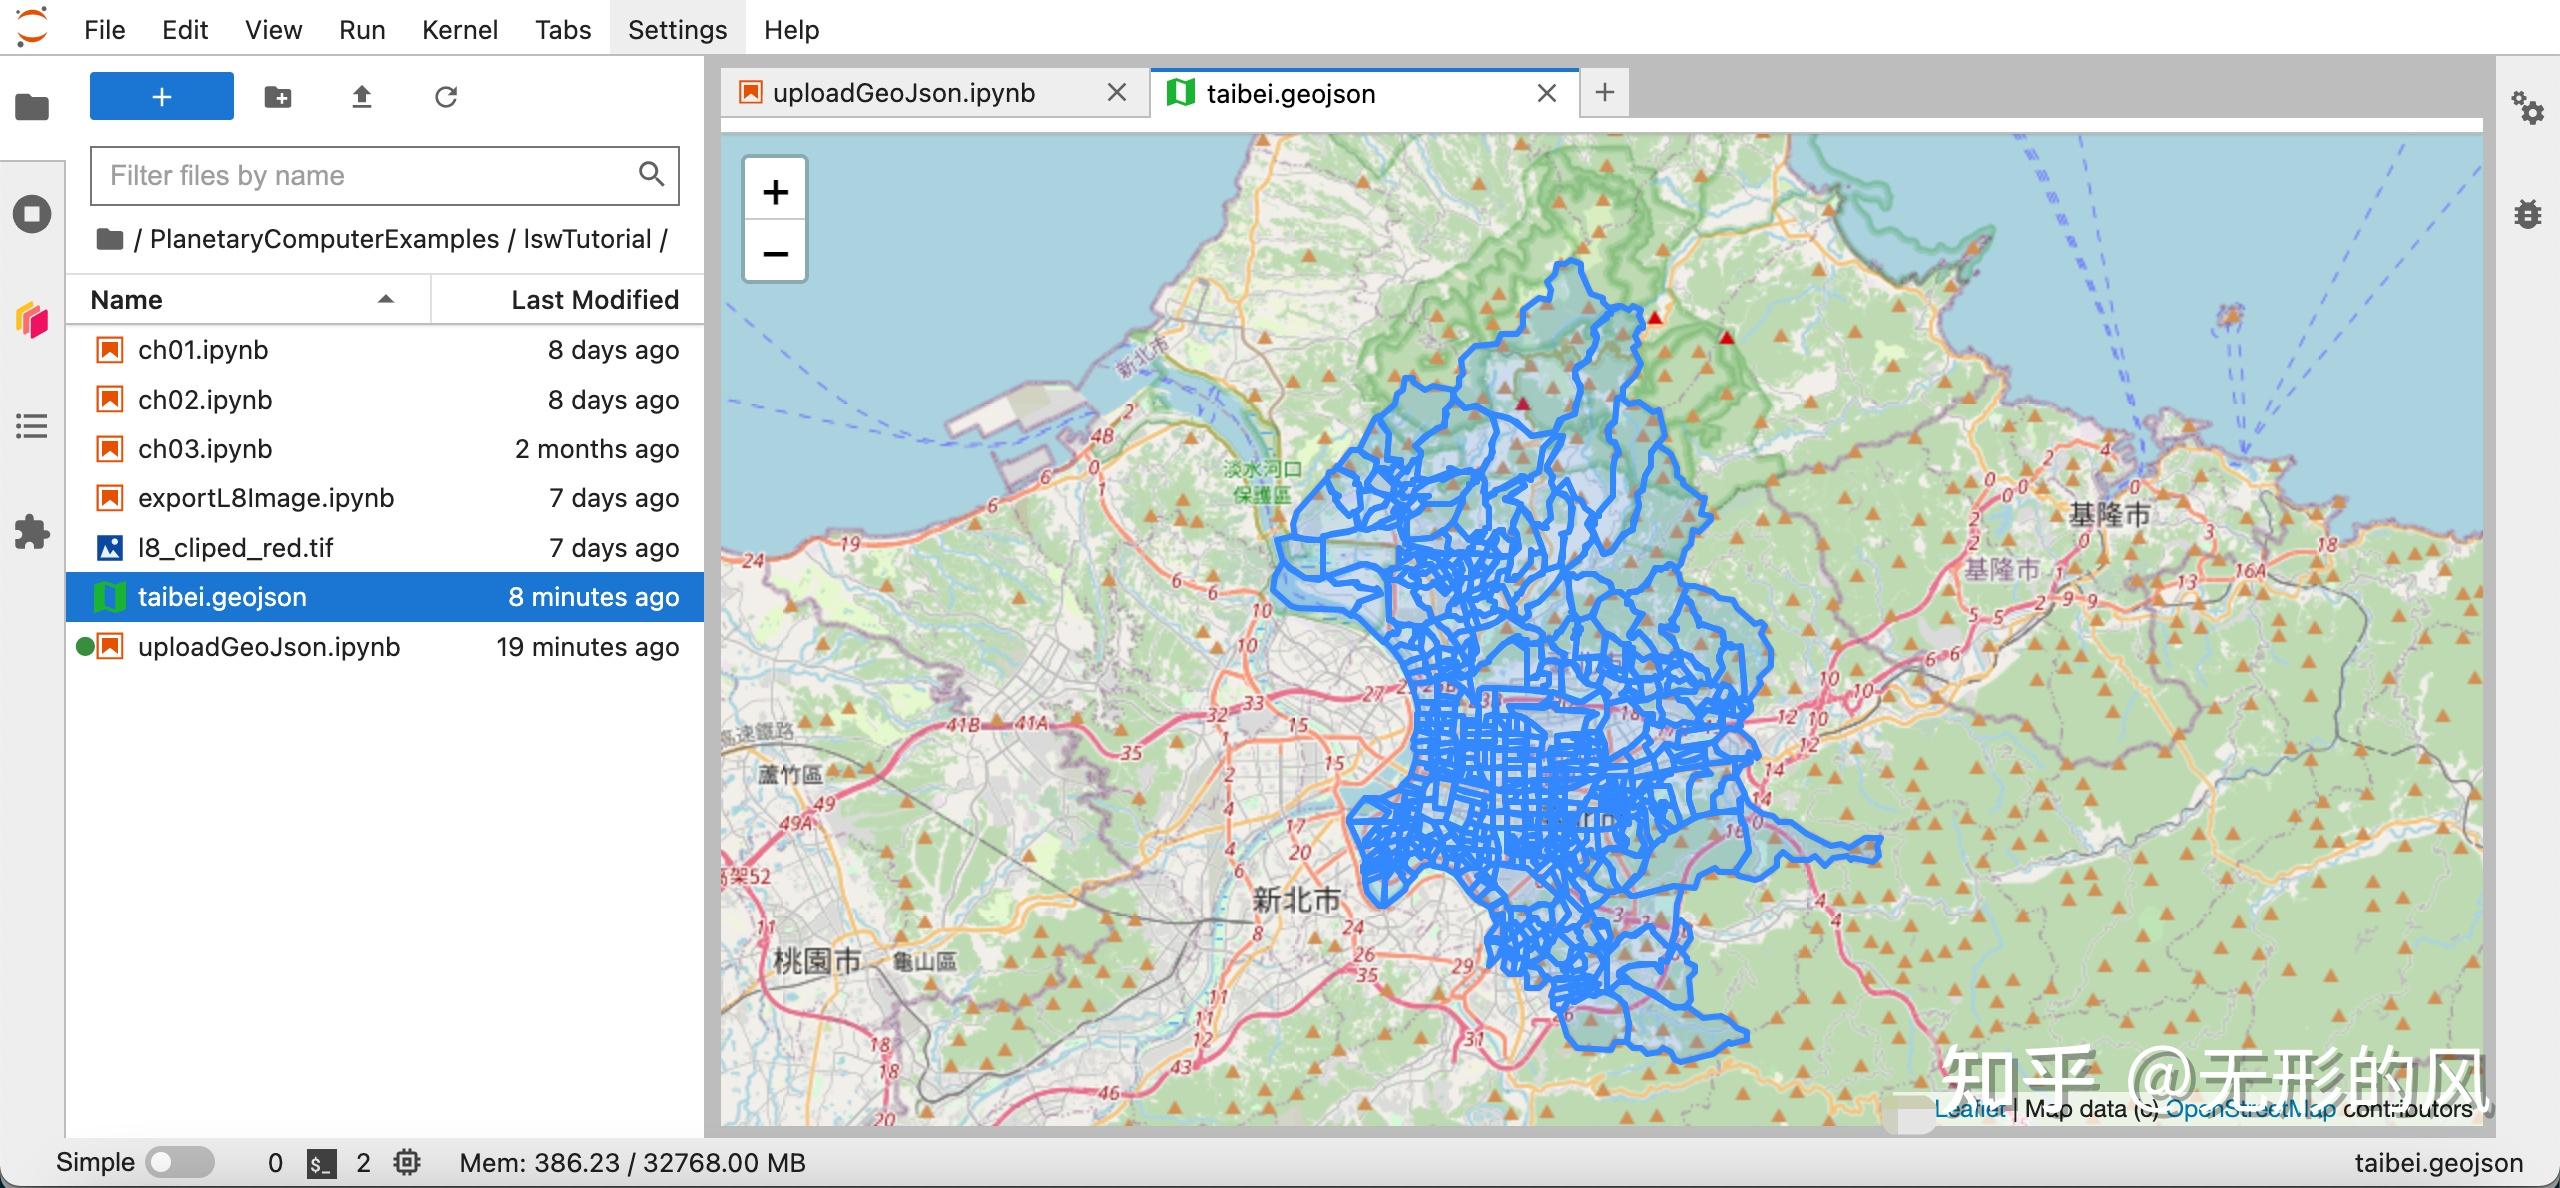Image resolution: width=2560 pixels, height=1188 pixels.
Task: Click the search/filter files icon
Action: point(653,175)
